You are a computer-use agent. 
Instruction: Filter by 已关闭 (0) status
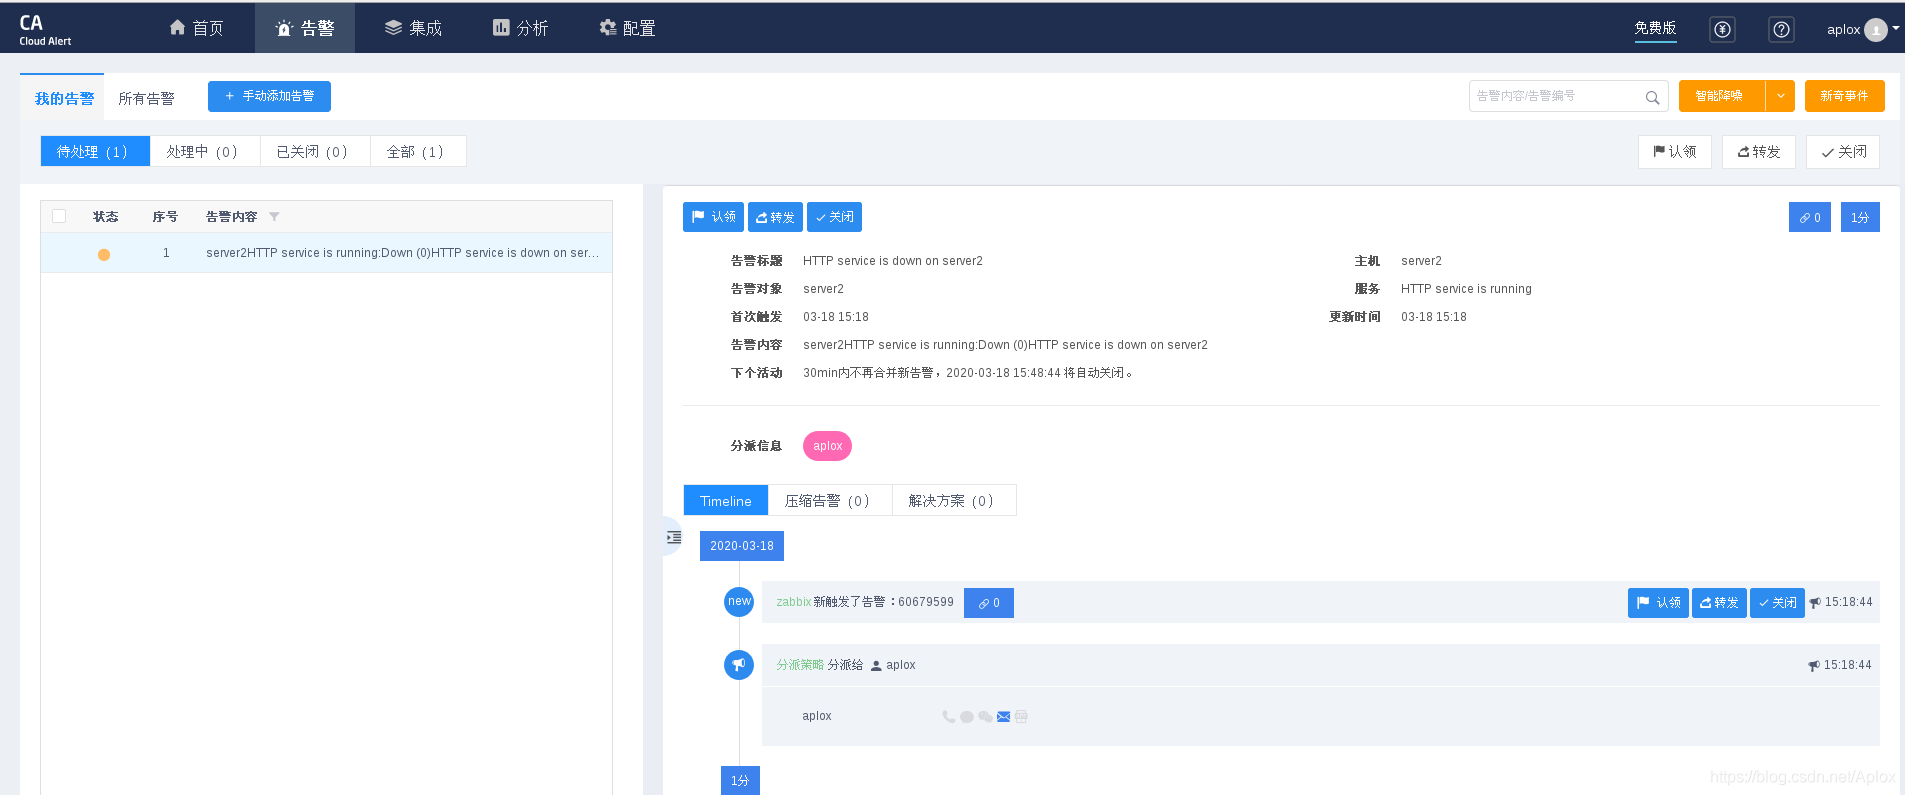tap(315, 151)
